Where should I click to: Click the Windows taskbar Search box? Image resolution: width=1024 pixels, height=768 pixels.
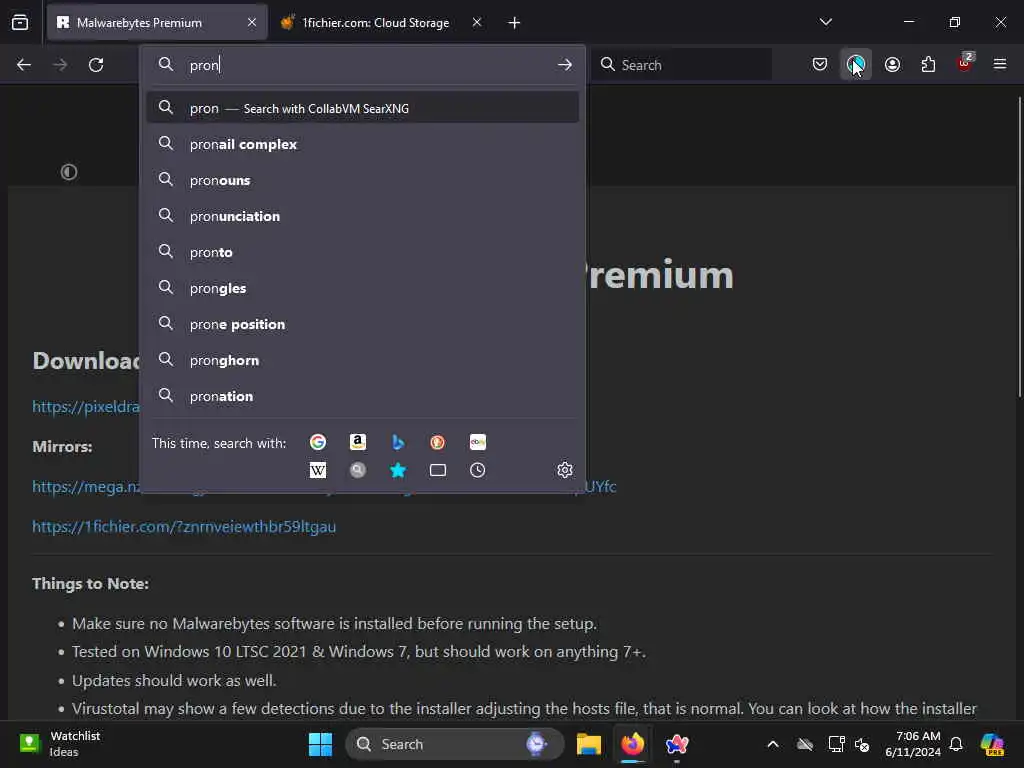(x=455, y=744)
